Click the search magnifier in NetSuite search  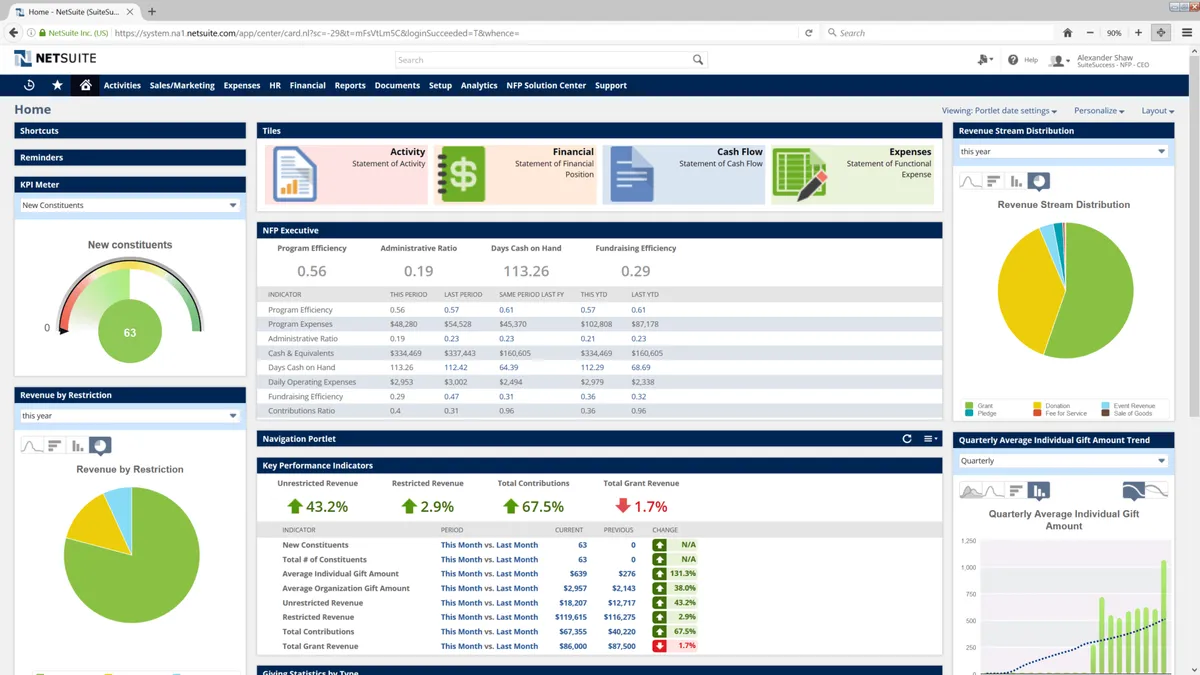pyautogui.click(x=698, y=60)
